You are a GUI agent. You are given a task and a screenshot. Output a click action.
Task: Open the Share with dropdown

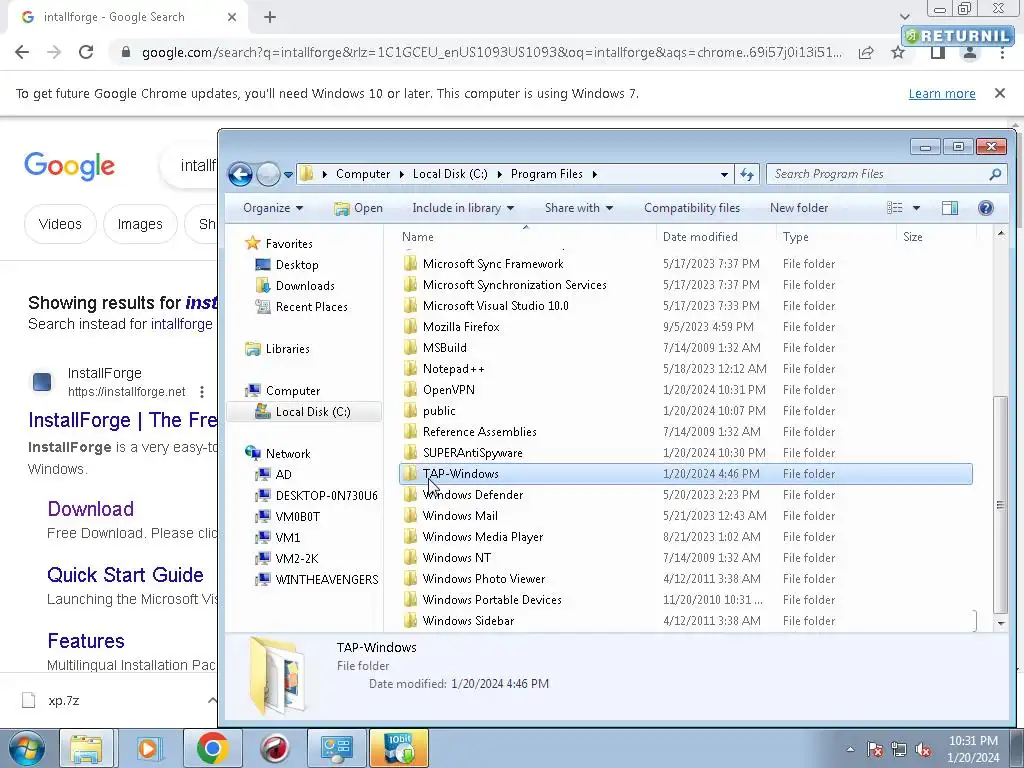coord(579,208)
